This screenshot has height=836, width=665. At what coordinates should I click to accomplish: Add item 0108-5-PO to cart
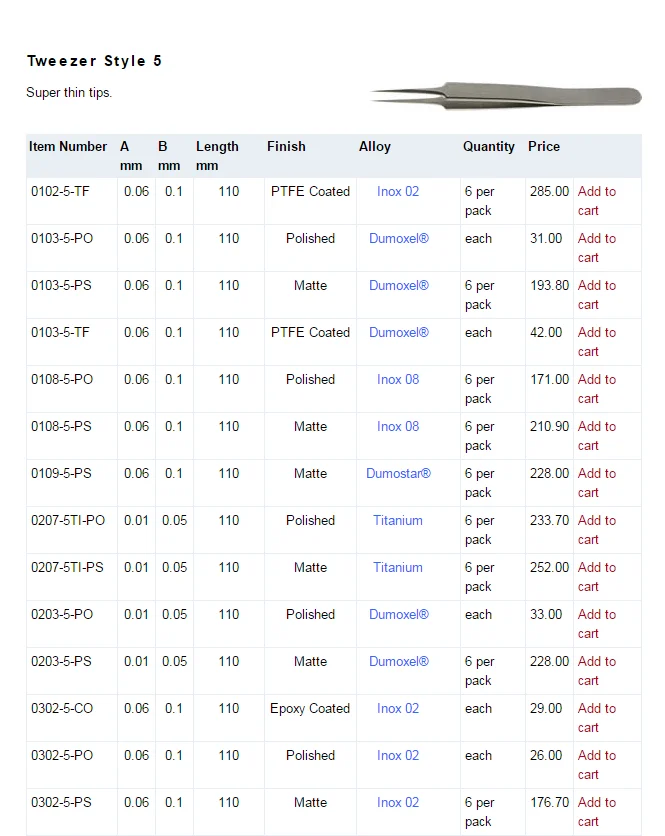(x=596, y=389)
